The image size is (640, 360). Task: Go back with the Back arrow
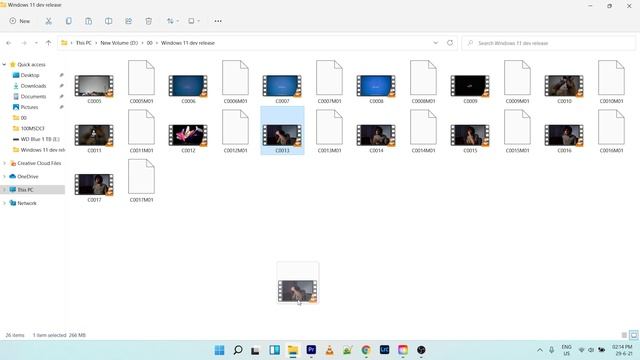click(9, 43)
